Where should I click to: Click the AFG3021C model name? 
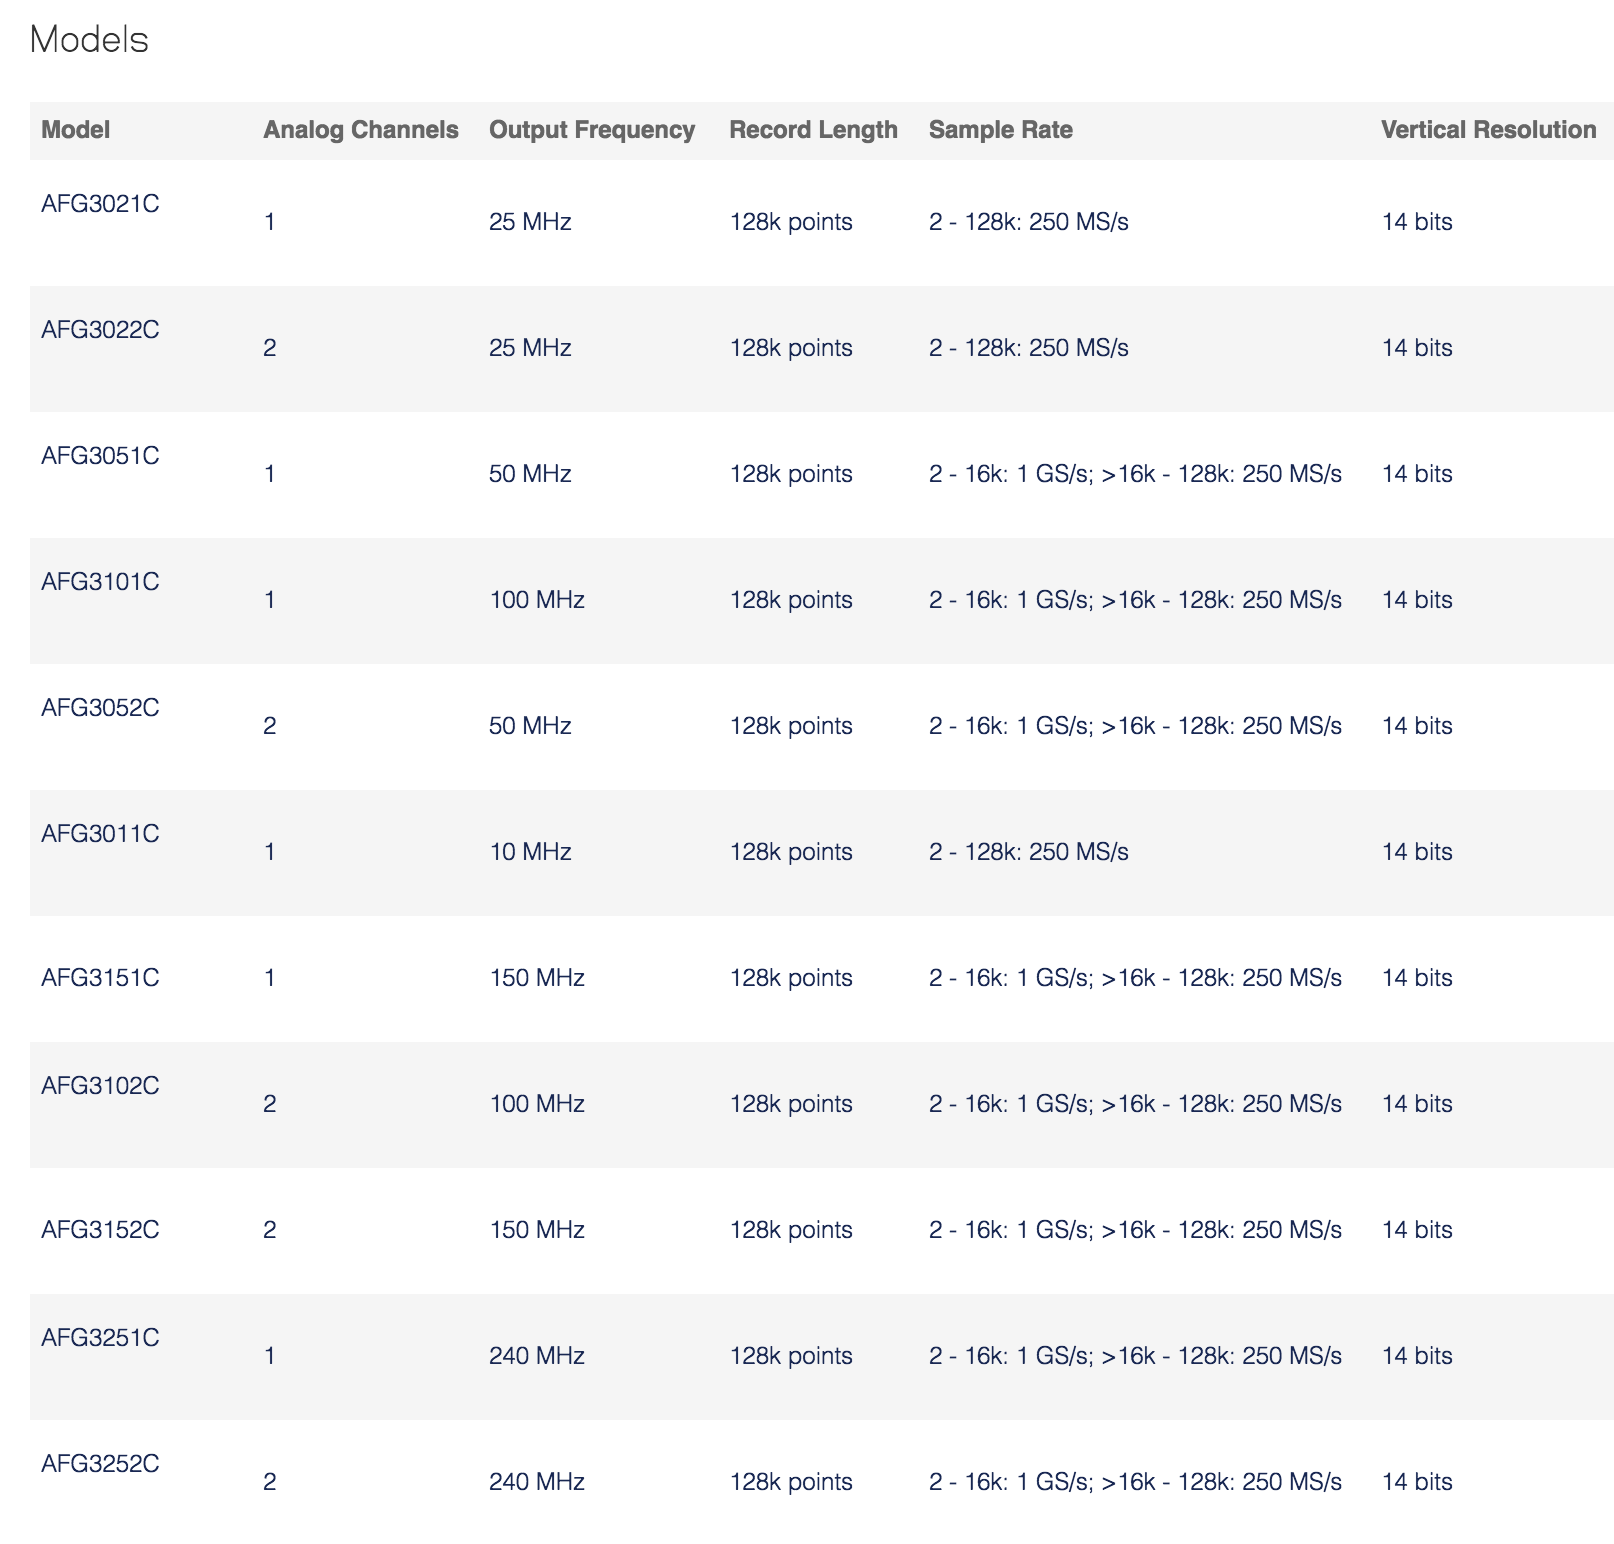(x=100, y=204)
